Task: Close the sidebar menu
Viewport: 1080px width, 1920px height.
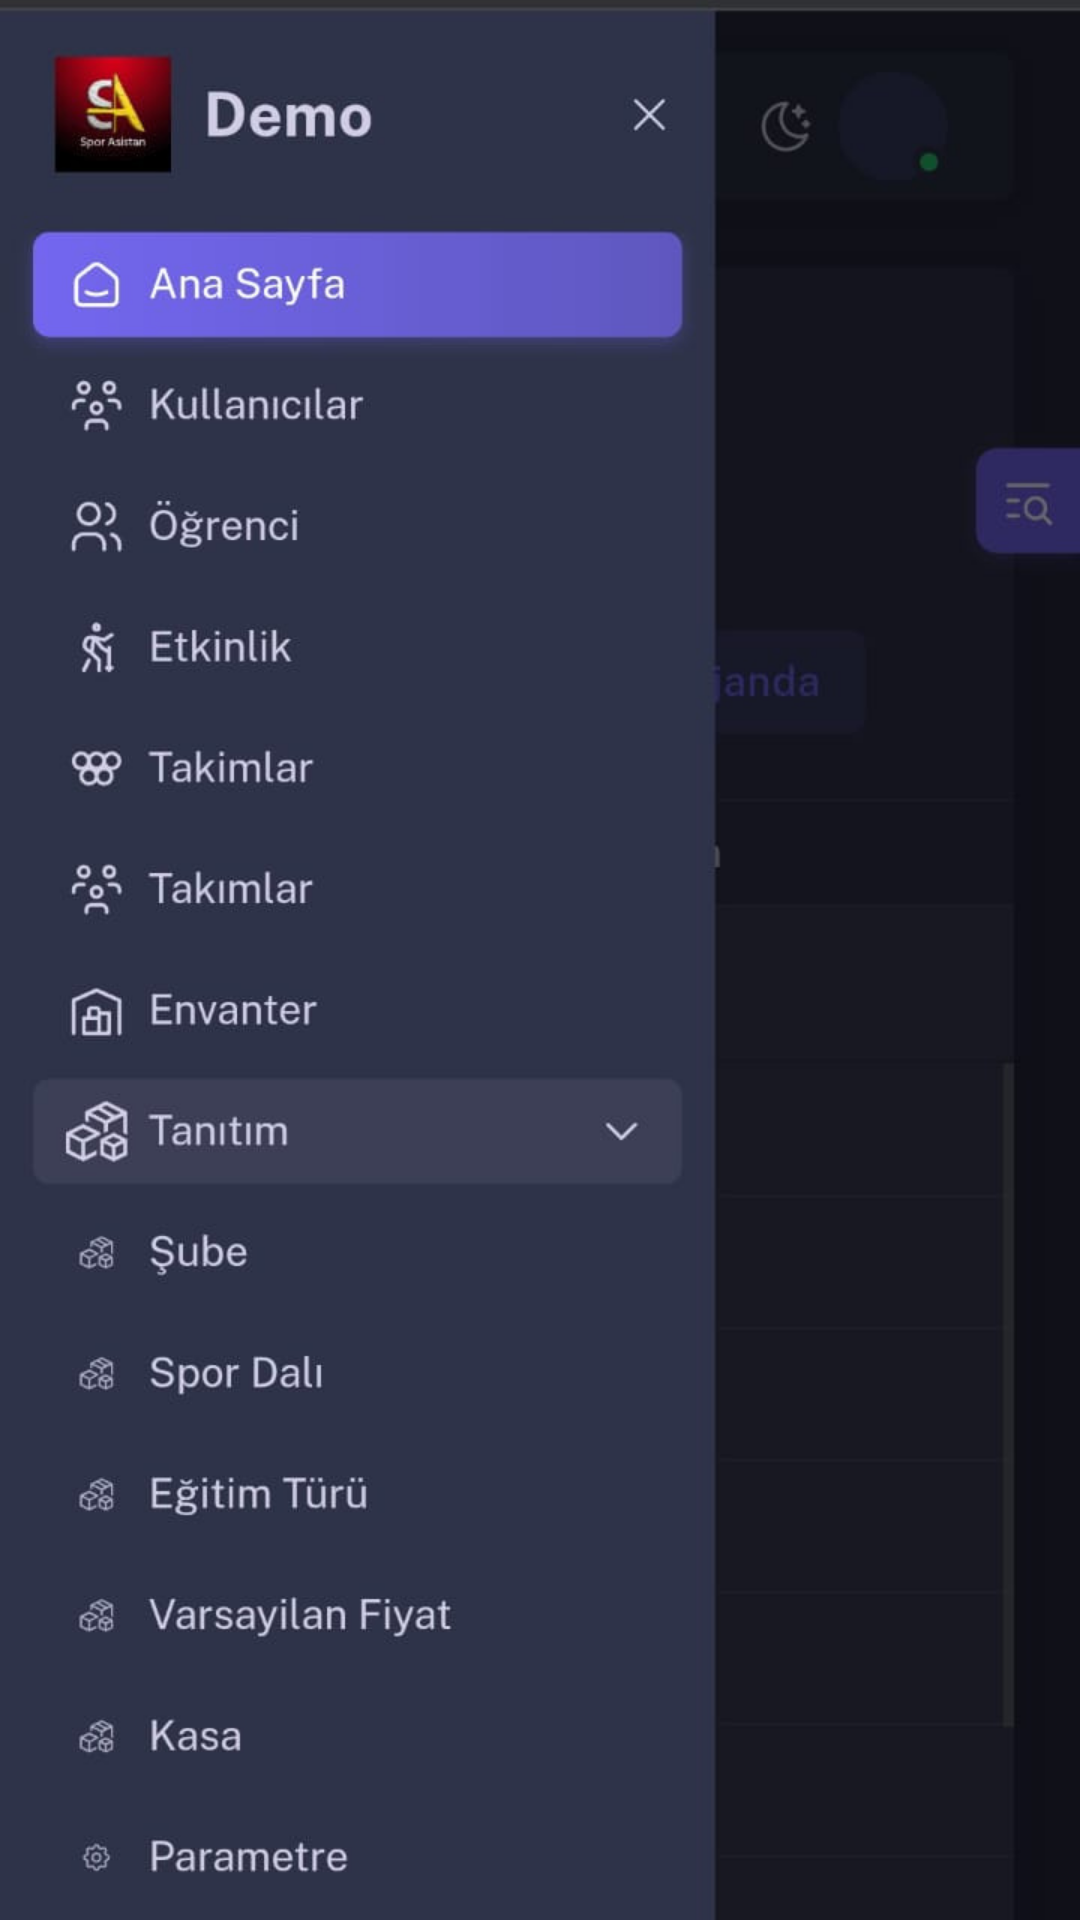Action: coord(649,115)
